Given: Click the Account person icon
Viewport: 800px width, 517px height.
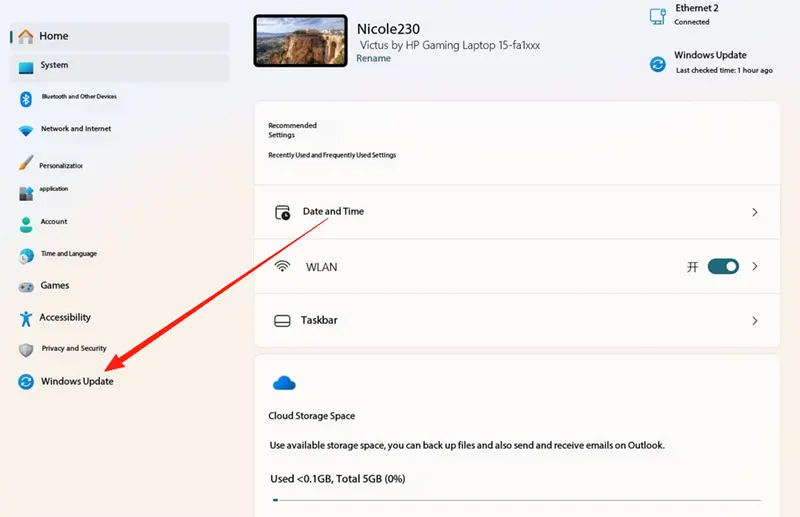Looking at the screenshot, I should click(x=26, y=225).
